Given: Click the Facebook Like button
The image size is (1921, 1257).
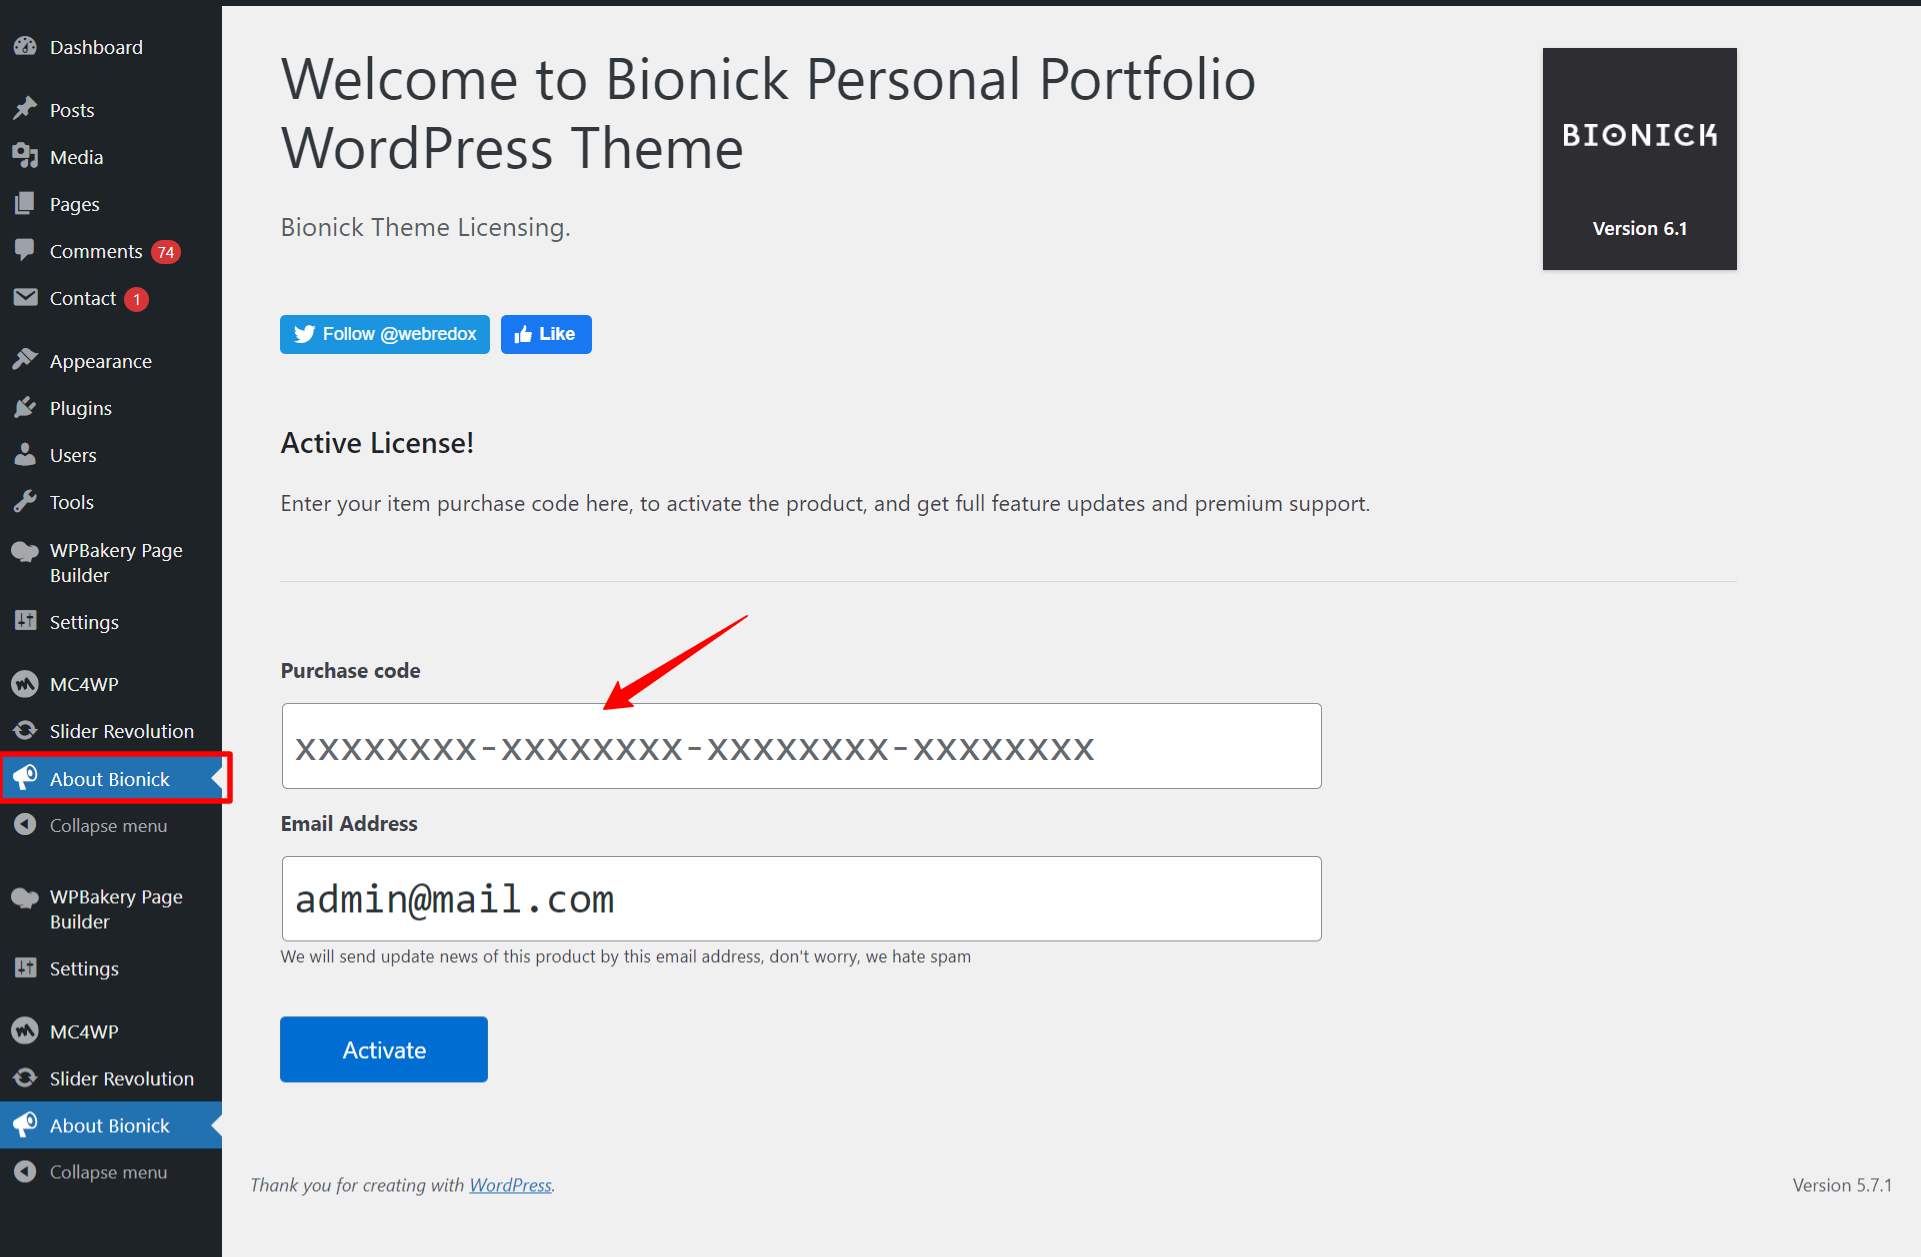Looking at the screenshot, I should point(546,334).
